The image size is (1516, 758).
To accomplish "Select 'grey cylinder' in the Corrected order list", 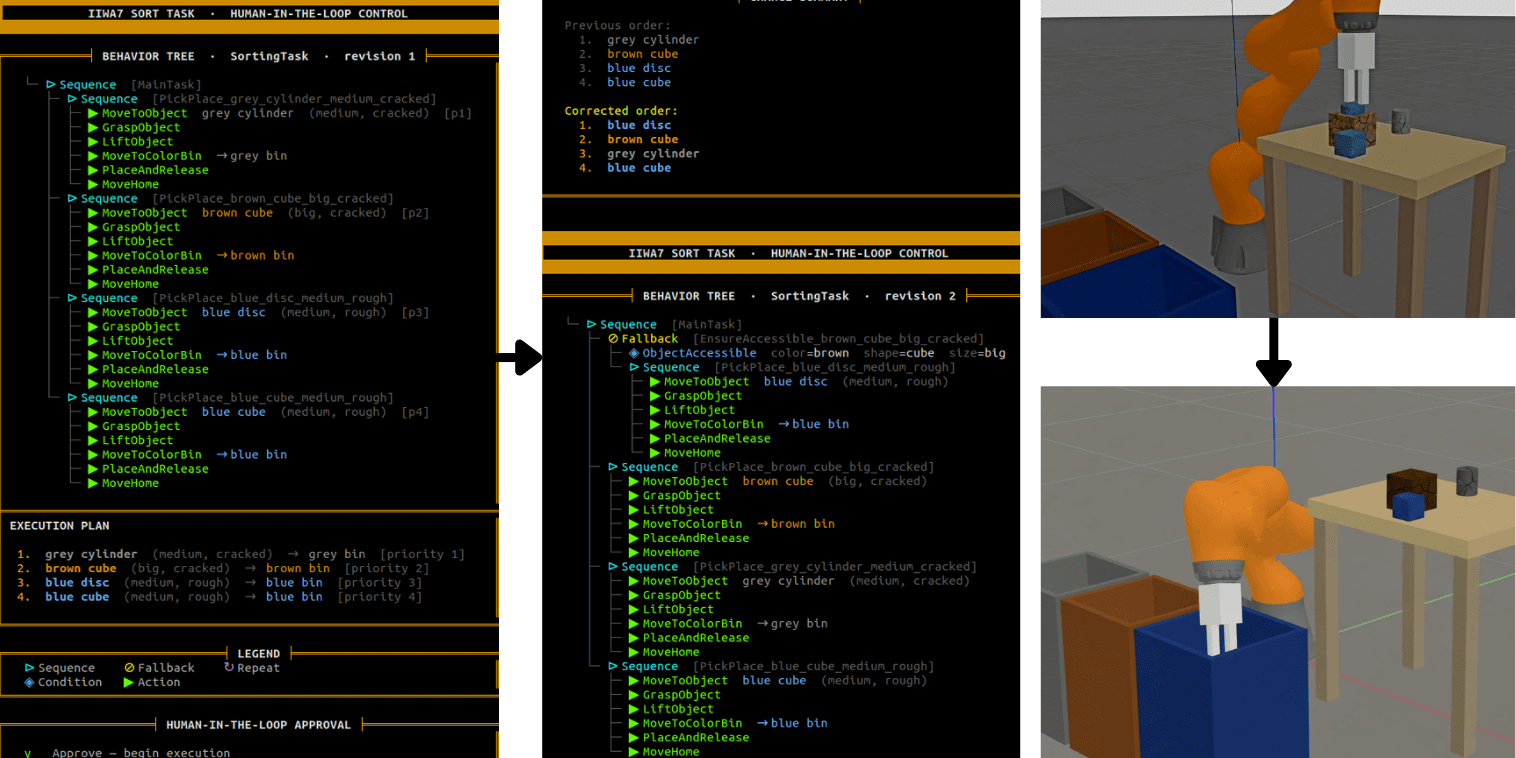I will point(653,154).
